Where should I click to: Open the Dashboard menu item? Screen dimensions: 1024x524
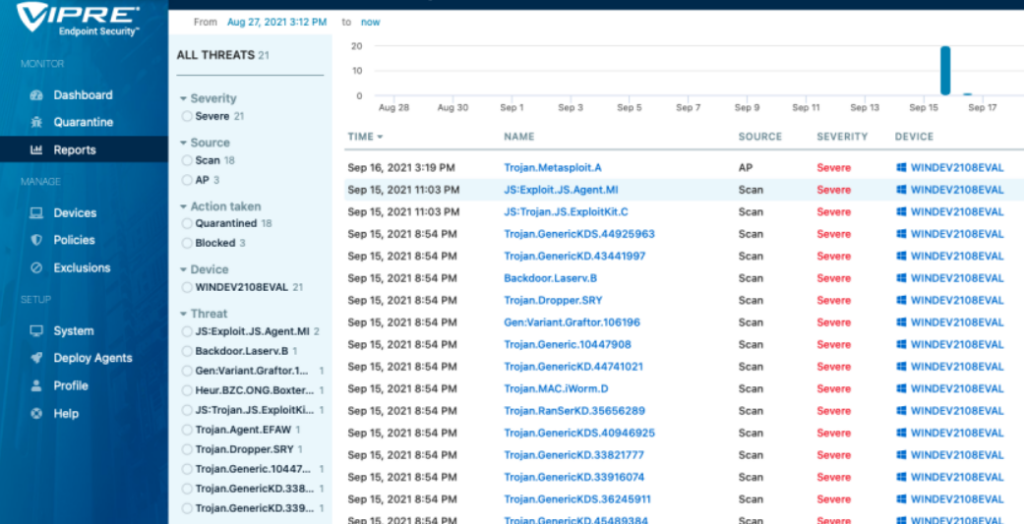pos(83,95)
